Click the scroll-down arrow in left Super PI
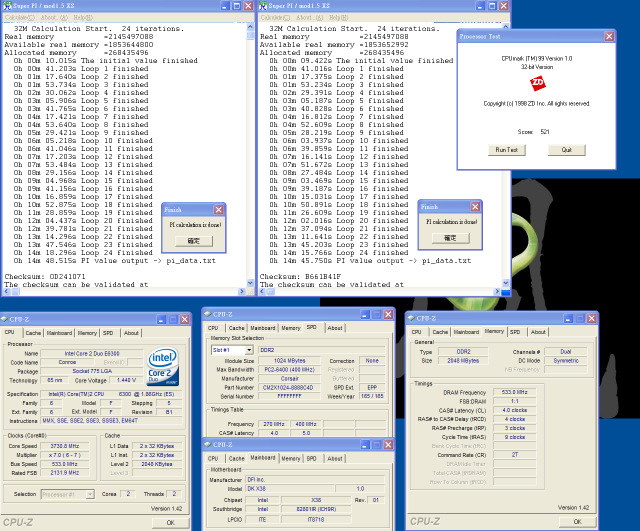Screen dimensions: 640x531 coord(250,282)
